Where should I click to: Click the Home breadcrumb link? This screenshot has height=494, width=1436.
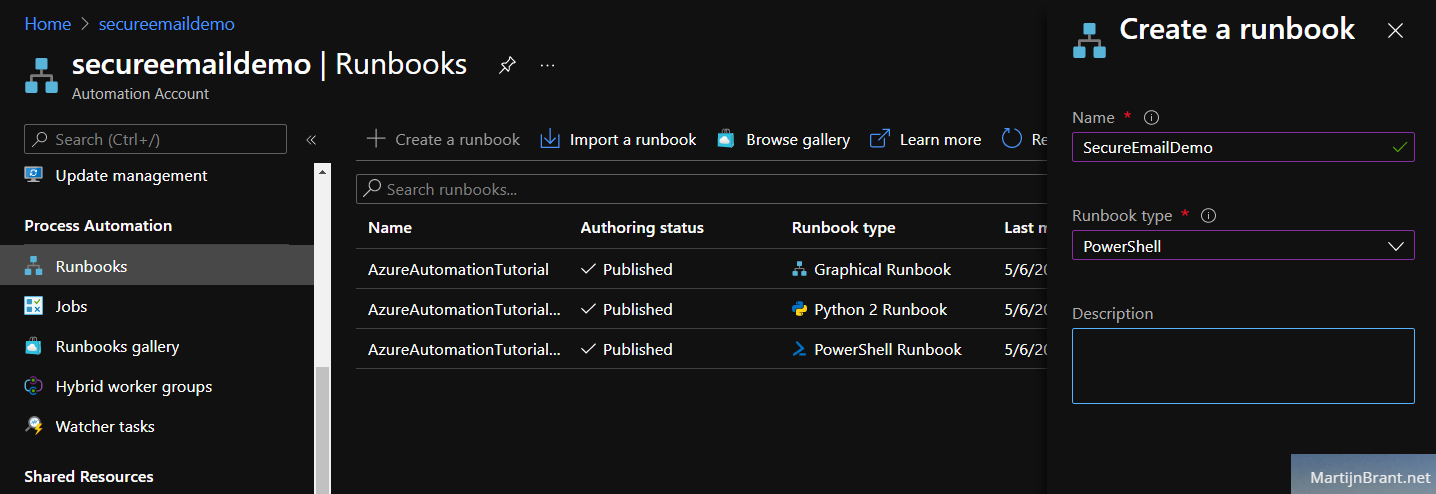tap(47, 23)
